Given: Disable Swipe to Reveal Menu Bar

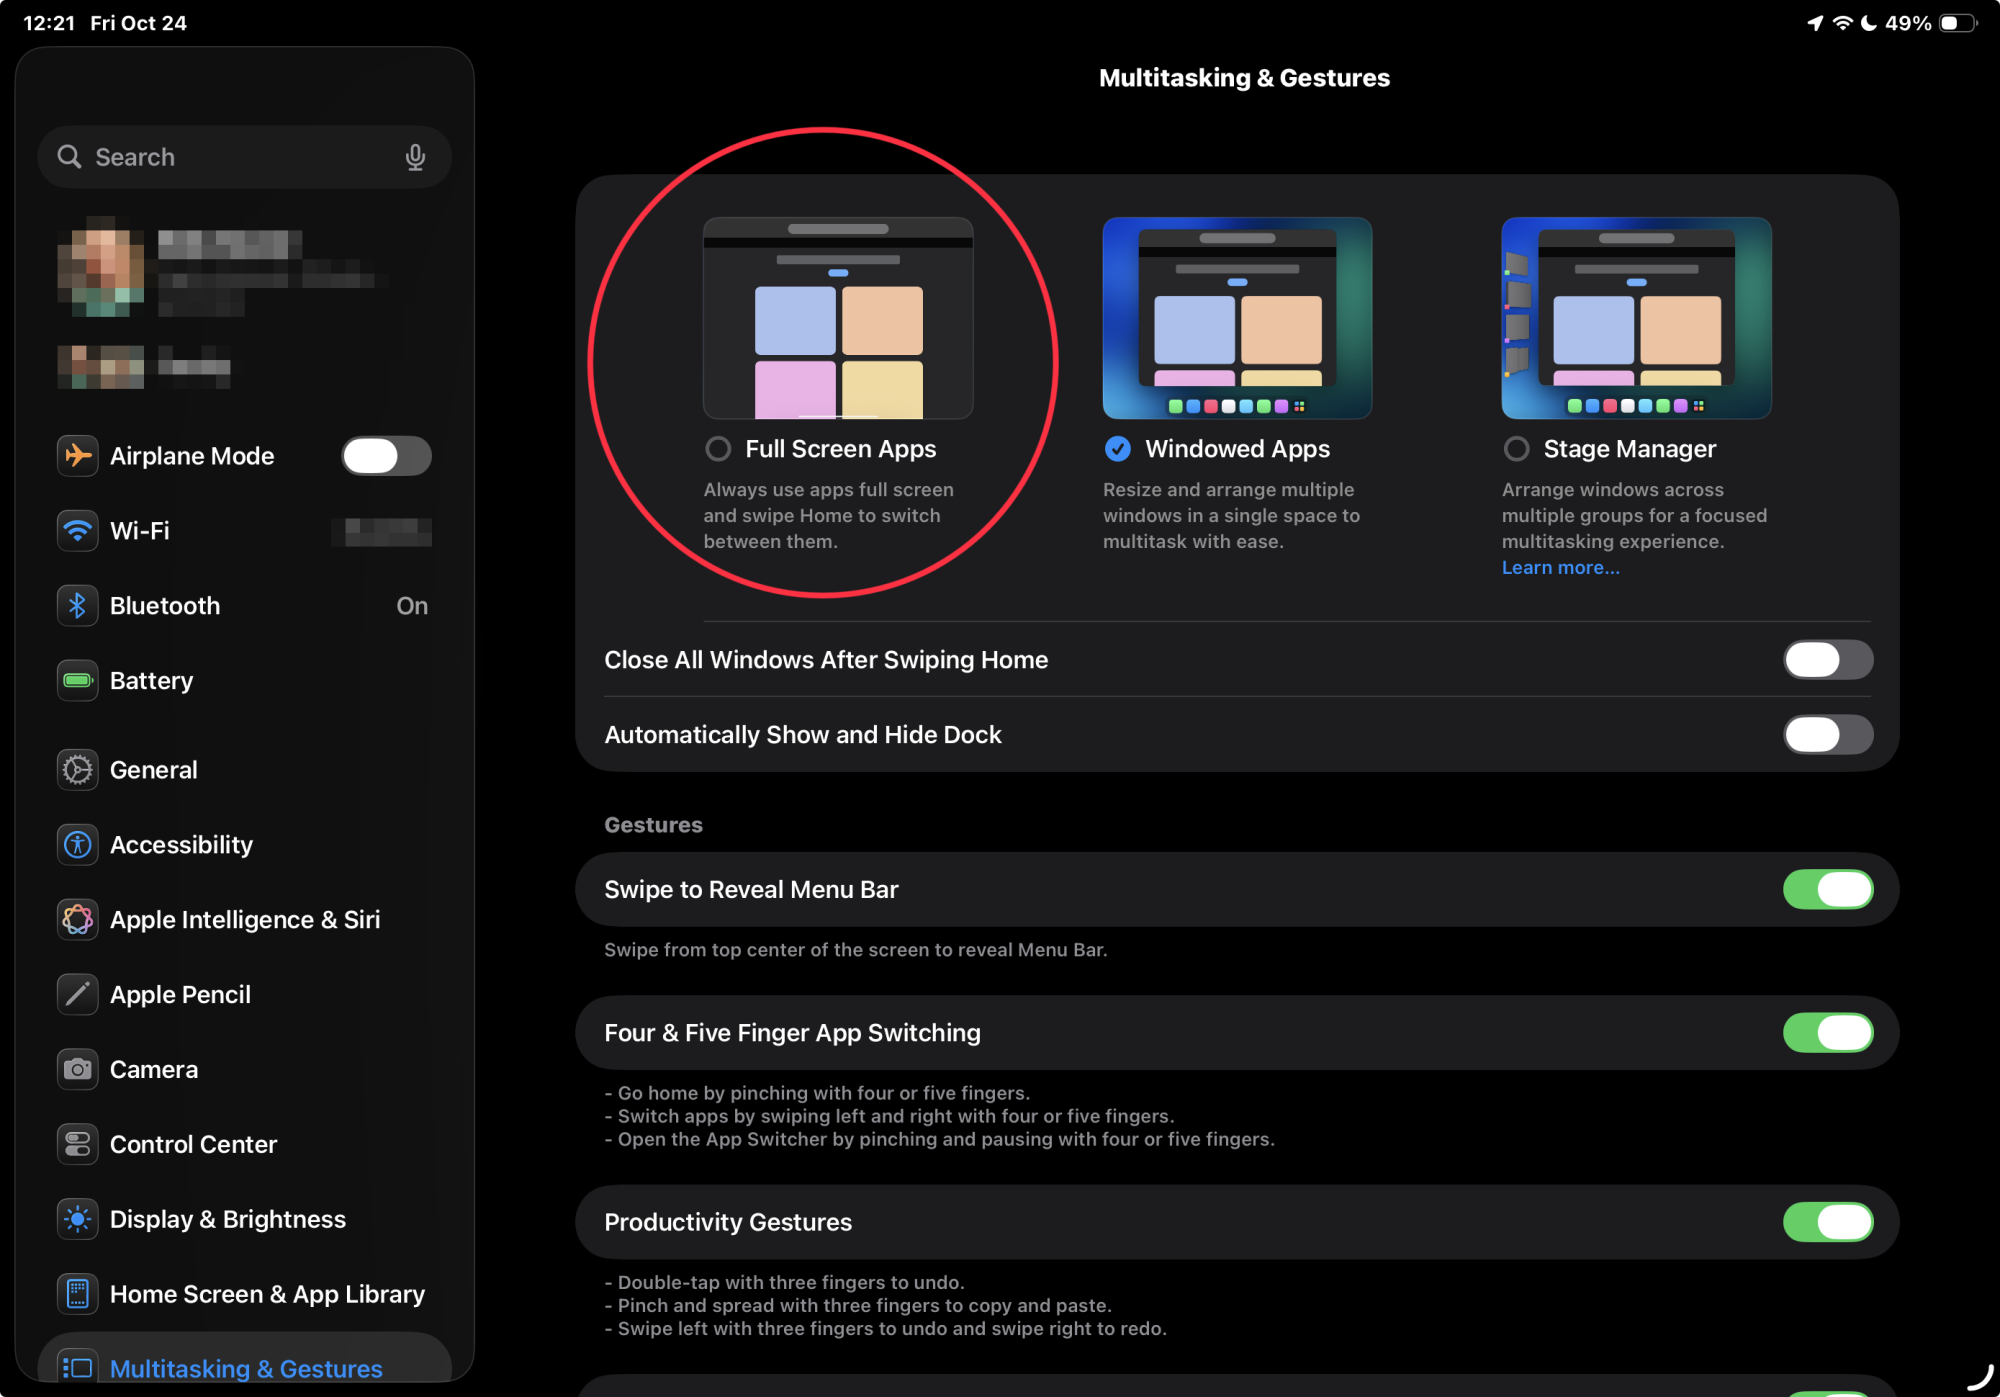Looking at the screenshot, I should click(x=1827, y=890).
